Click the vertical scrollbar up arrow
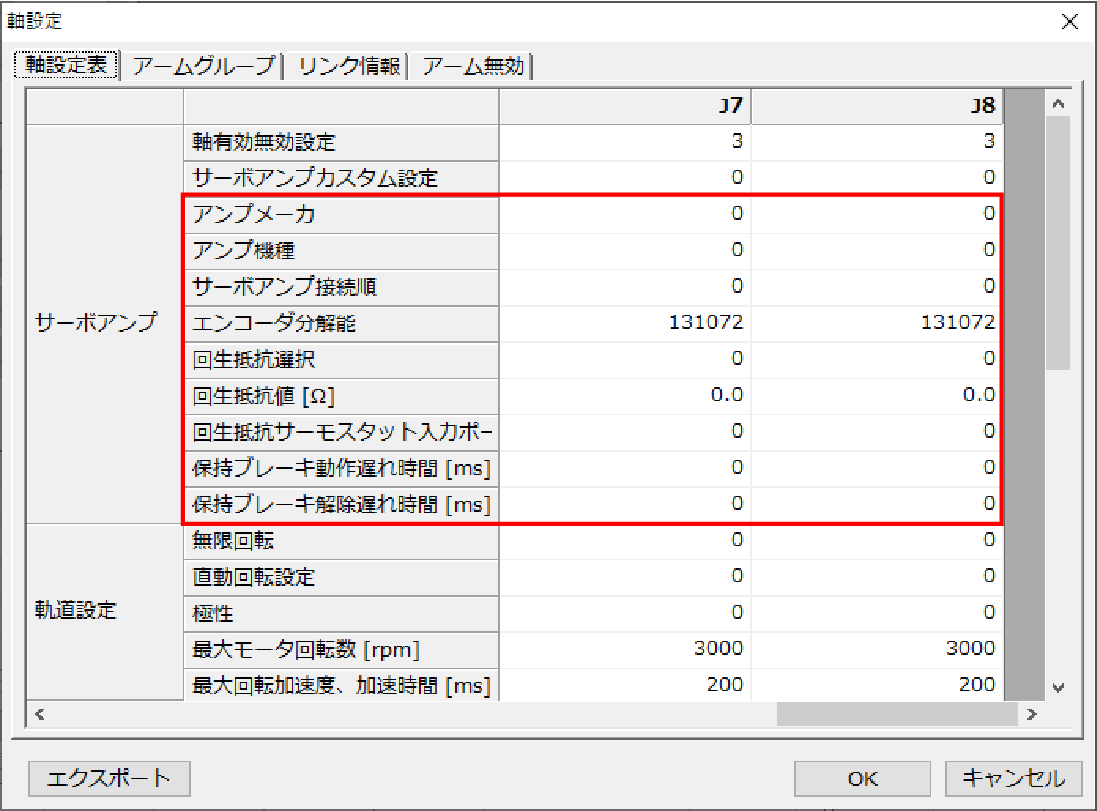 click(1059, 105)
